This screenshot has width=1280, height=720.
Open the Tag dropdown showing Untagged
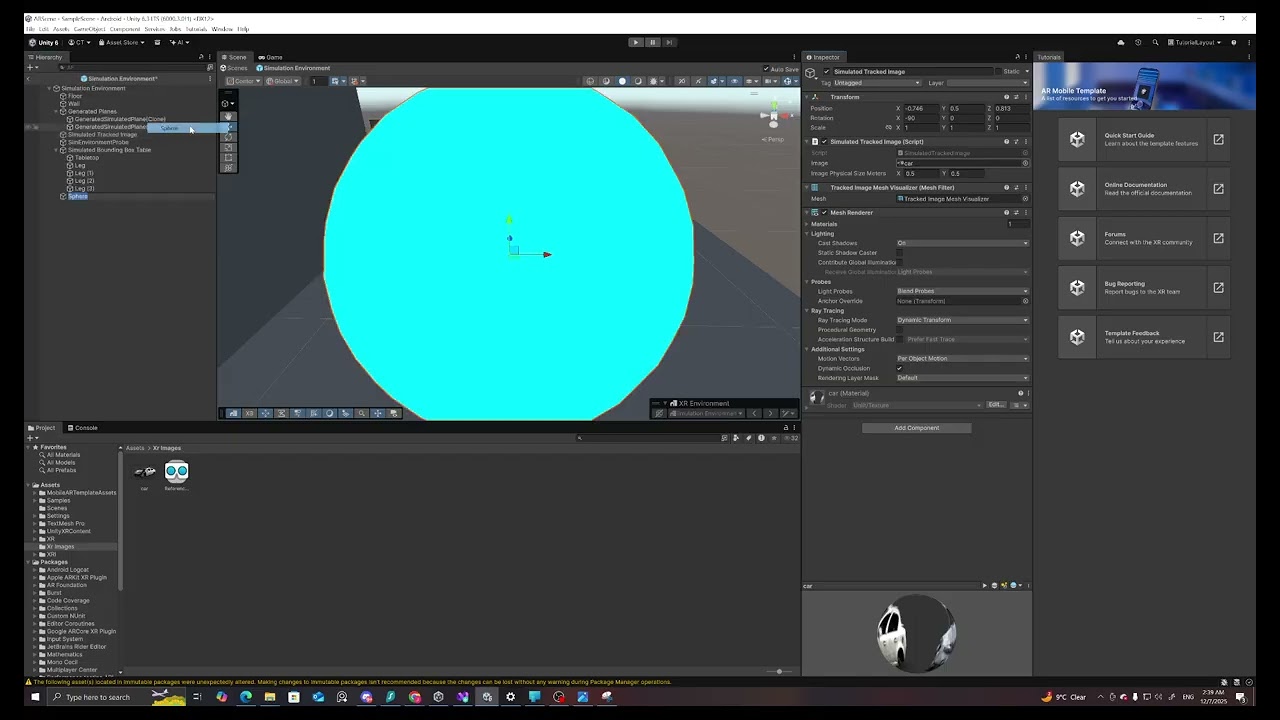877,83
